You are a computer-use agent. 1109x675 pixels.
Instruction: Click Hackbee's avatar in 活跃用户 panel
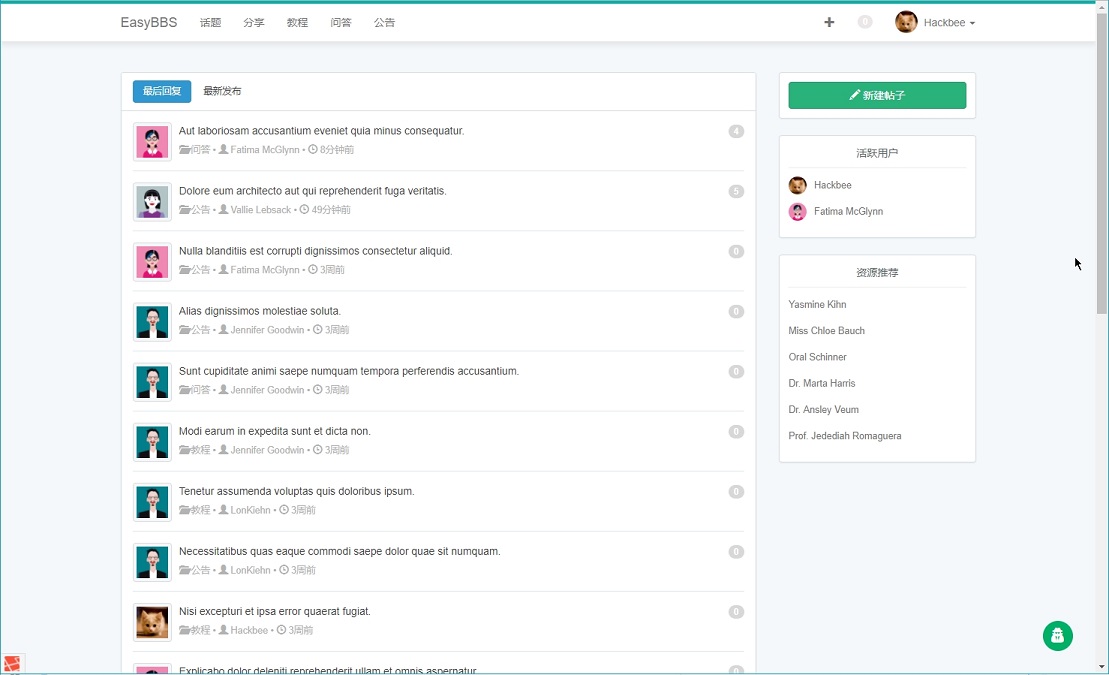[797, 185]
